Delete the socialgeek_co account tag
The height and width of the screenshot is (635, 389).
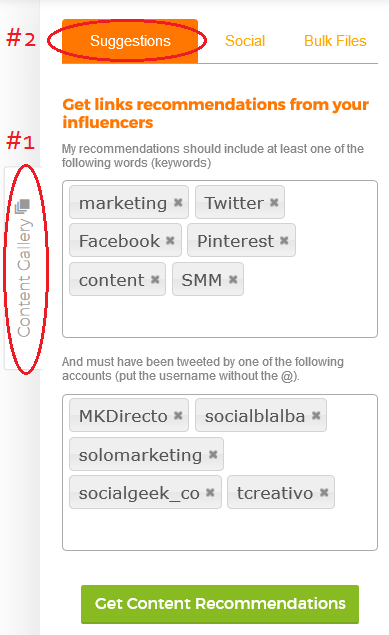pyautogui.click(x=210, y=492)
